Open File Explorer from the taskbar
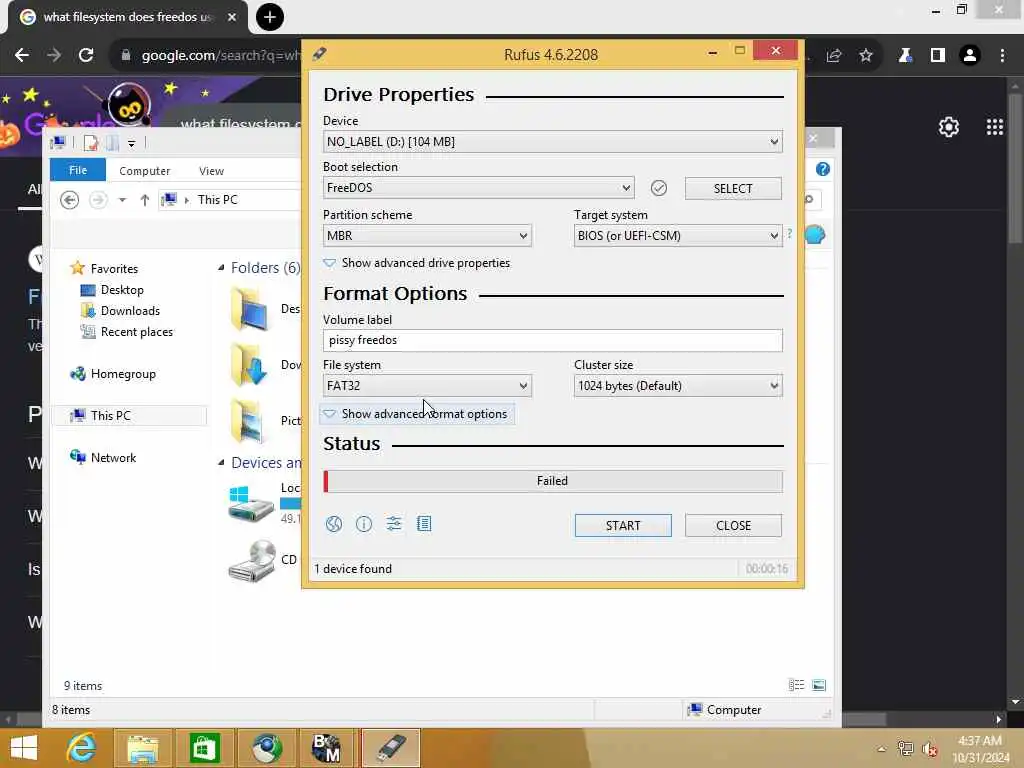Screen dimensions: 1024x768 pyautogui.click(x=142, y=748)
